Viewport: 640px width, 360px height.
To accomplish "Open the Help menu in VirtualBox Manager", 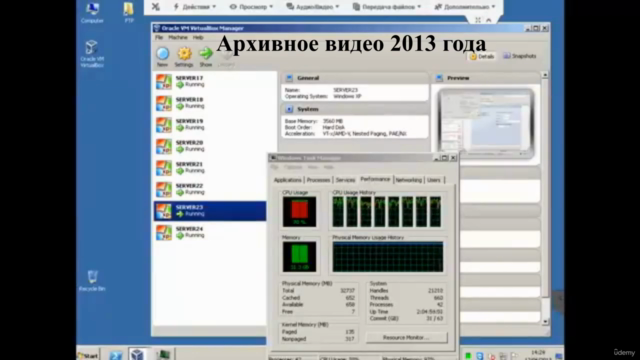I will [198, 38].
